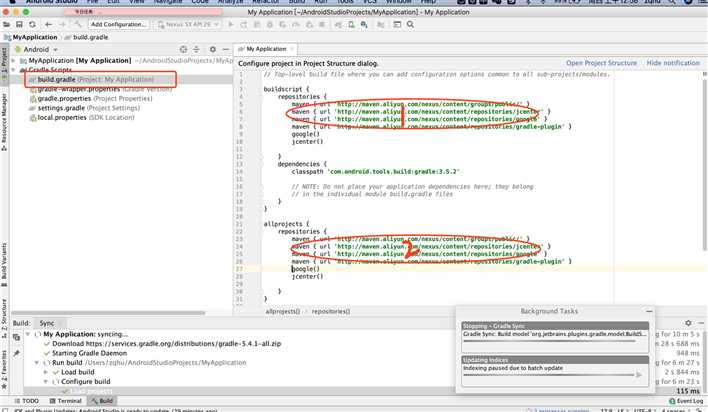The image size is (708, 412).
Task: Click the repositories{} breadcrumb
Action: (x=331, y=311)
